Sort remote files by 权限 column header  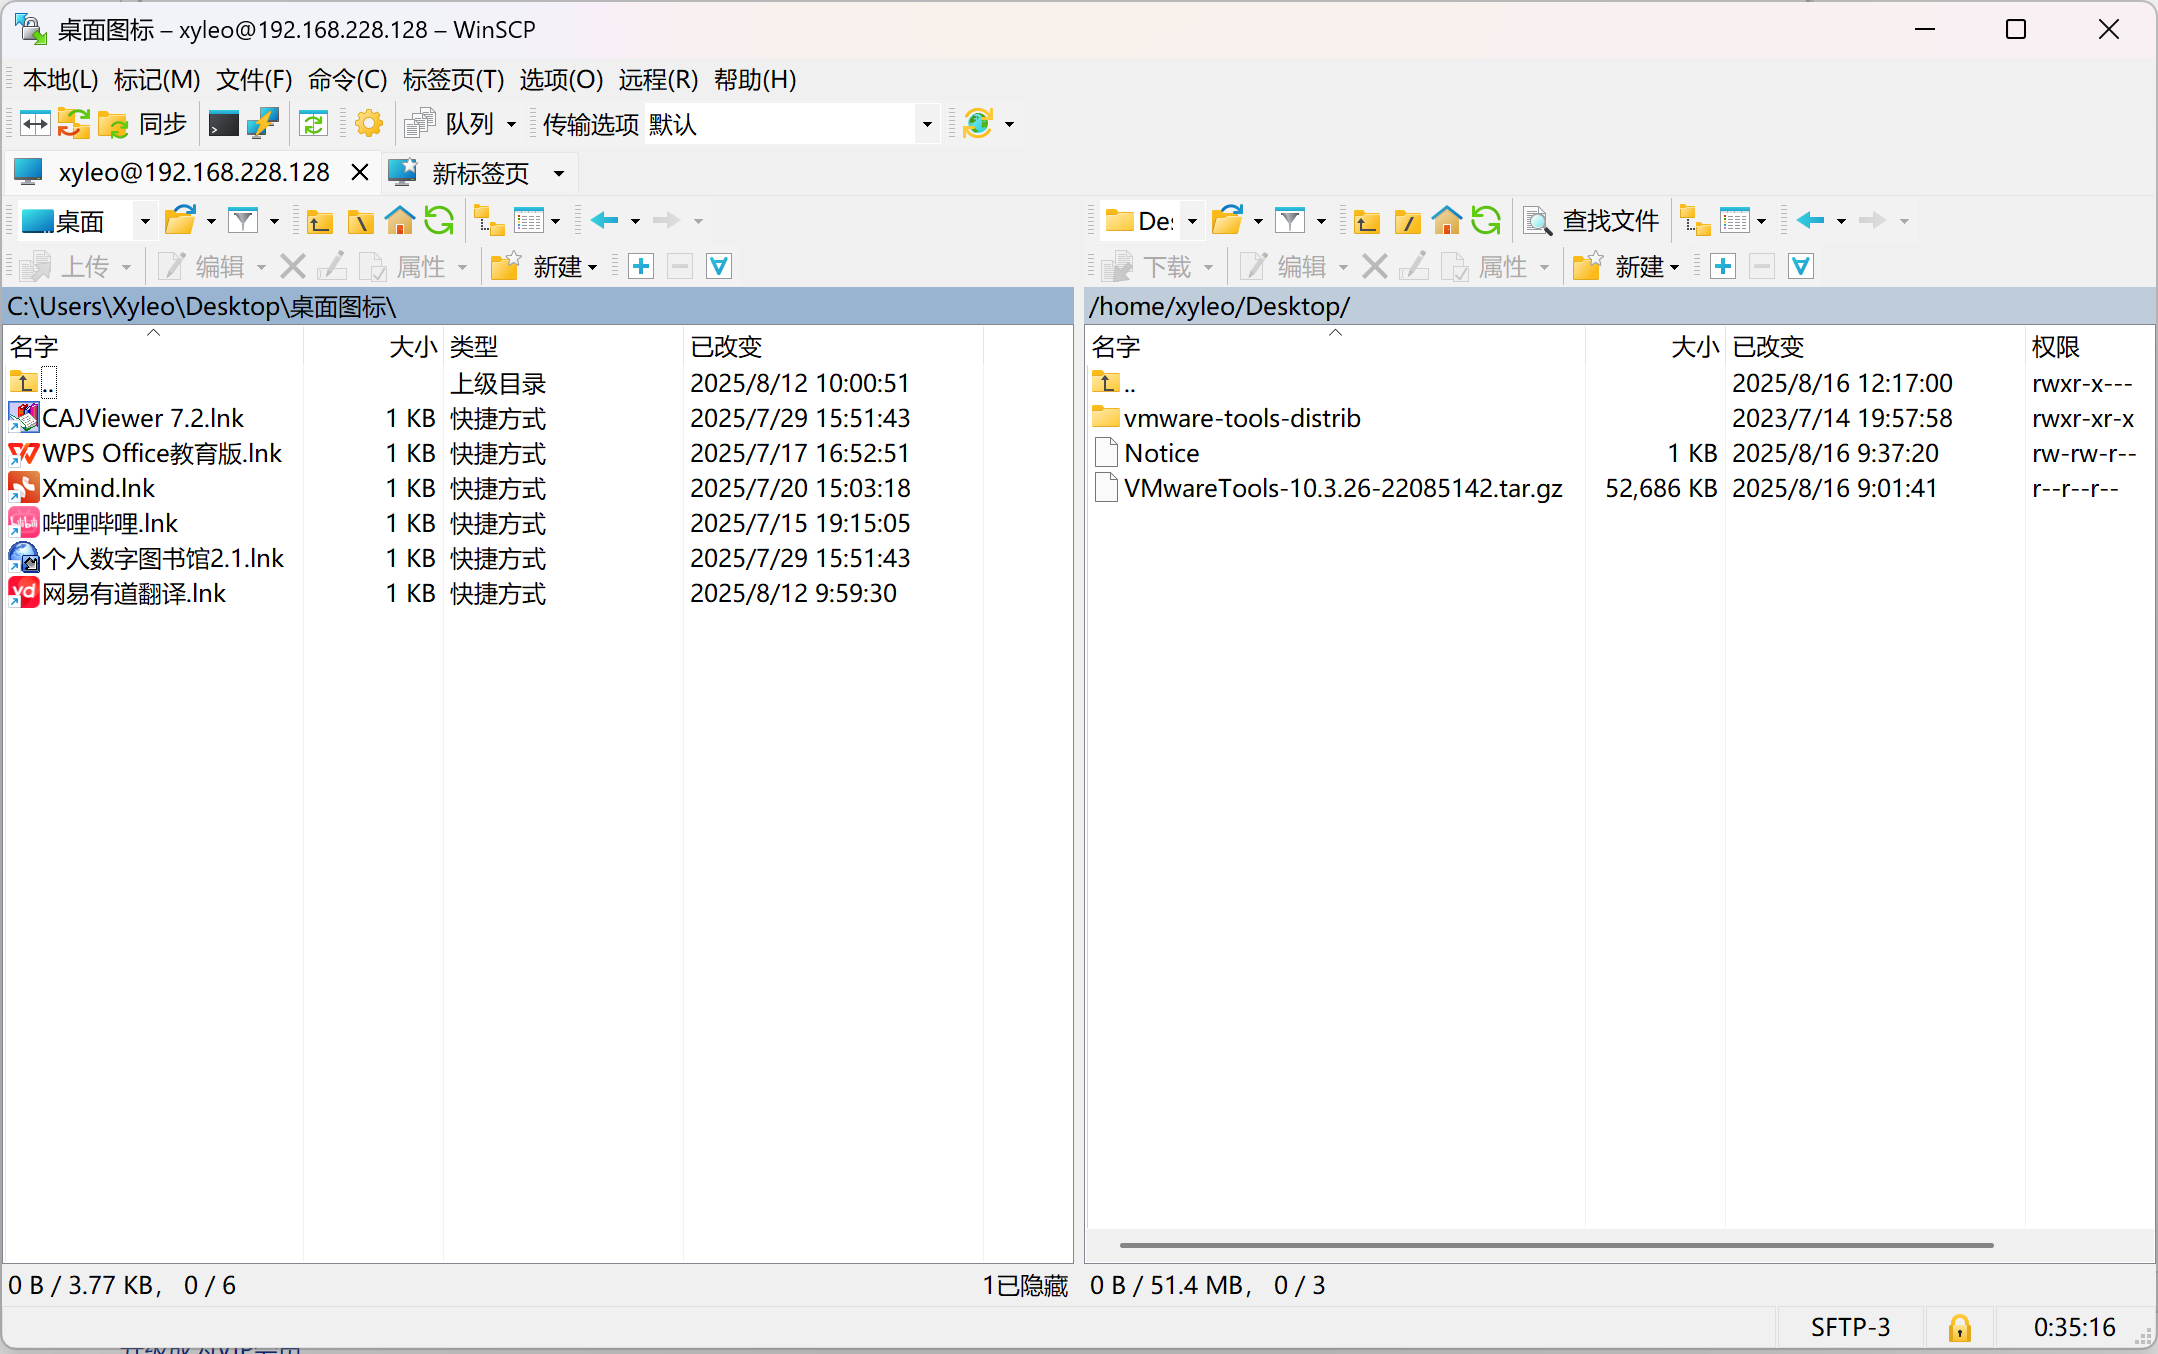pos(2055,347)
